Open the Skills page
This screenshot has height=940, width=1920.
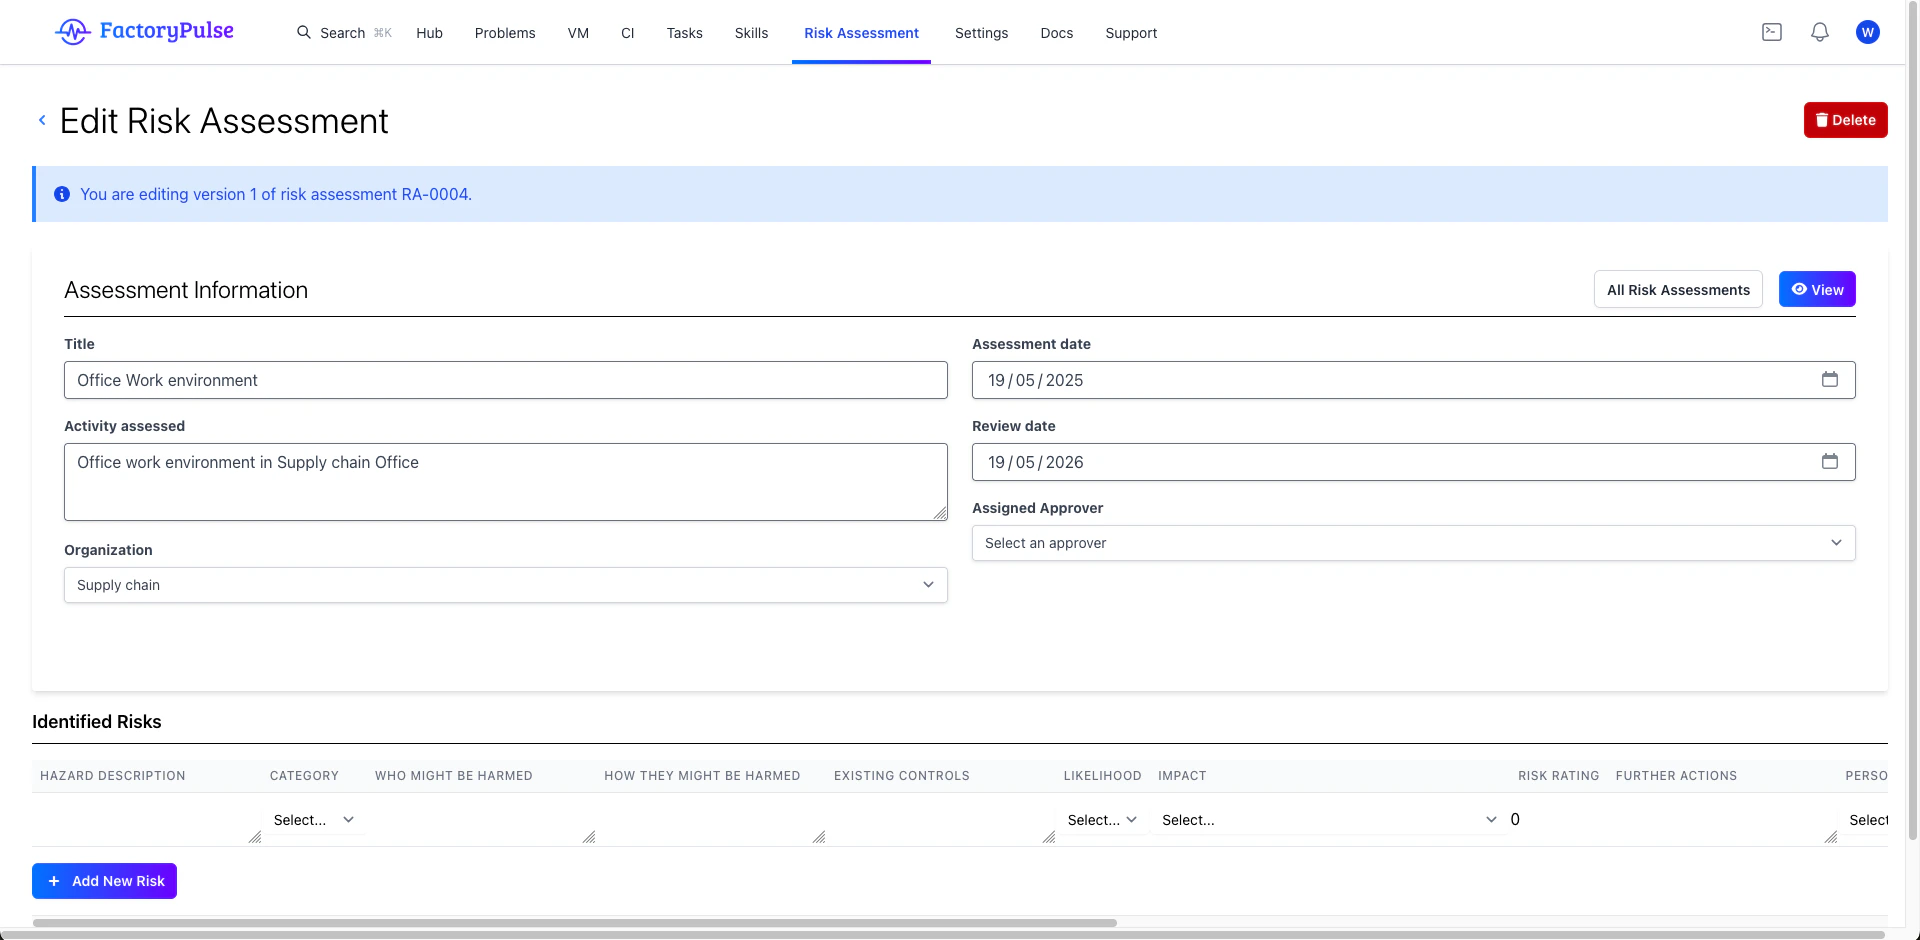(751, 33)
